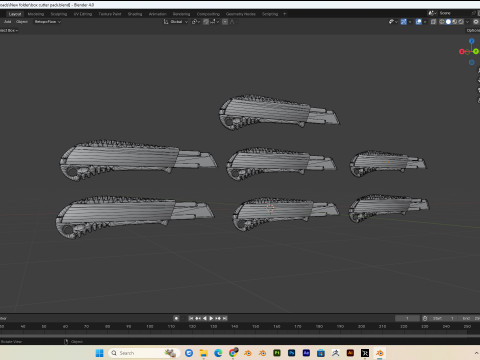Switch to the Layout workspace tab
480x360 pixels.
15,14
